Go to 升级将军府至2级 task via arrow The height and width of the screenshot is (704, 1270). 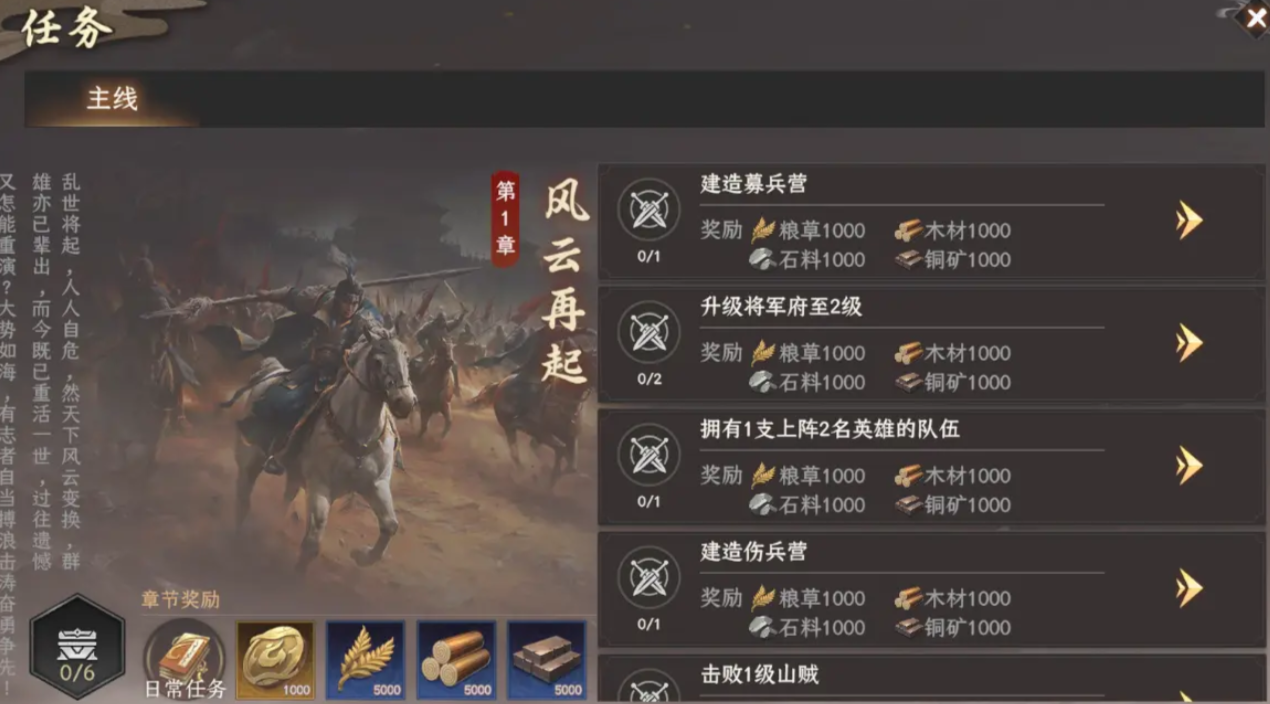point(1188,343)
